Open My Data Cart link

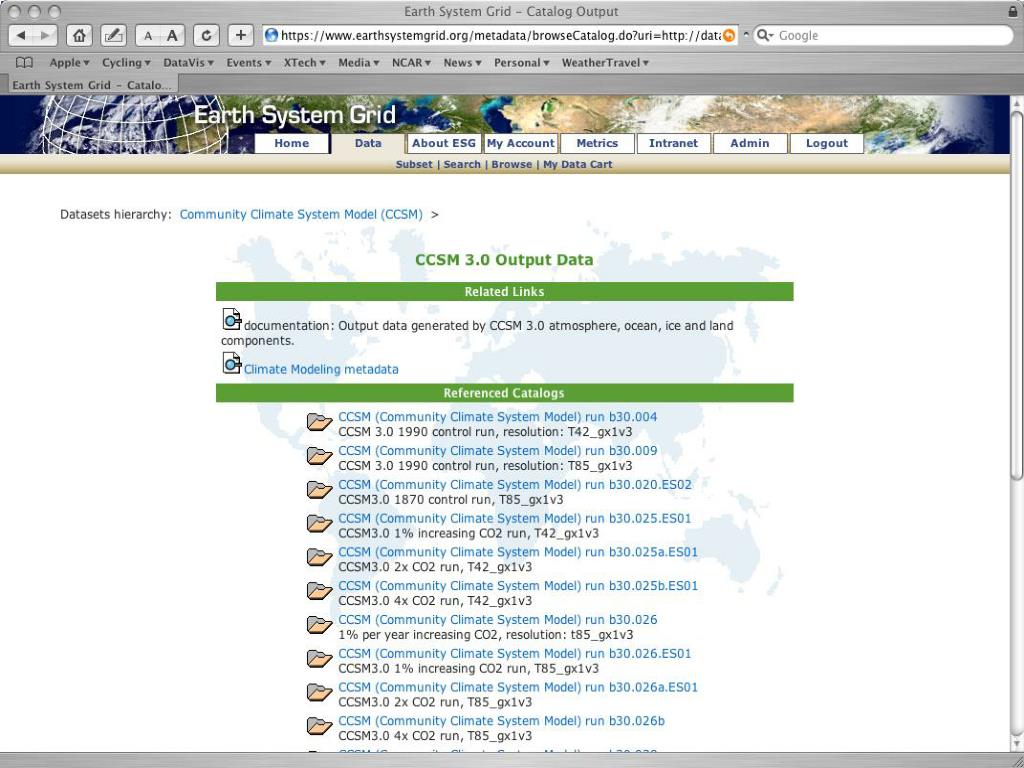click(578, 165)
